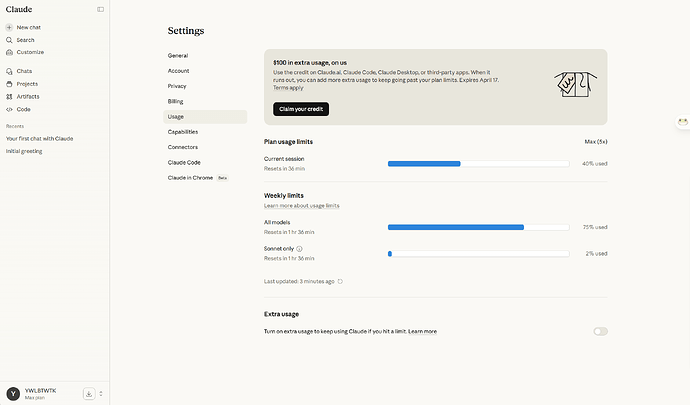Image resolution: width=690 pixels, height=405 pixels.
Task: Click the '75% used' text
Action: pos(595,227)
